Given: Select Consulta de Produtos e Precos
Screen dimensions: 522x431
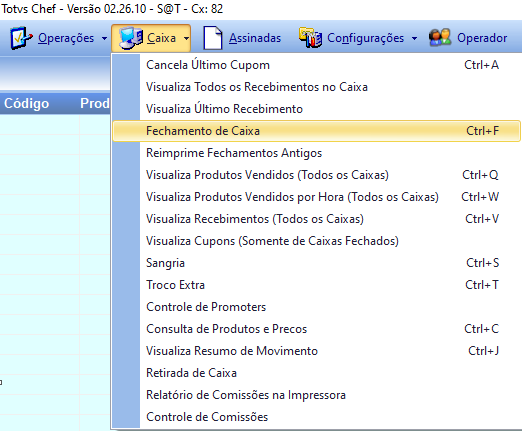Looking at the screenshot, I should click(316, 329).
